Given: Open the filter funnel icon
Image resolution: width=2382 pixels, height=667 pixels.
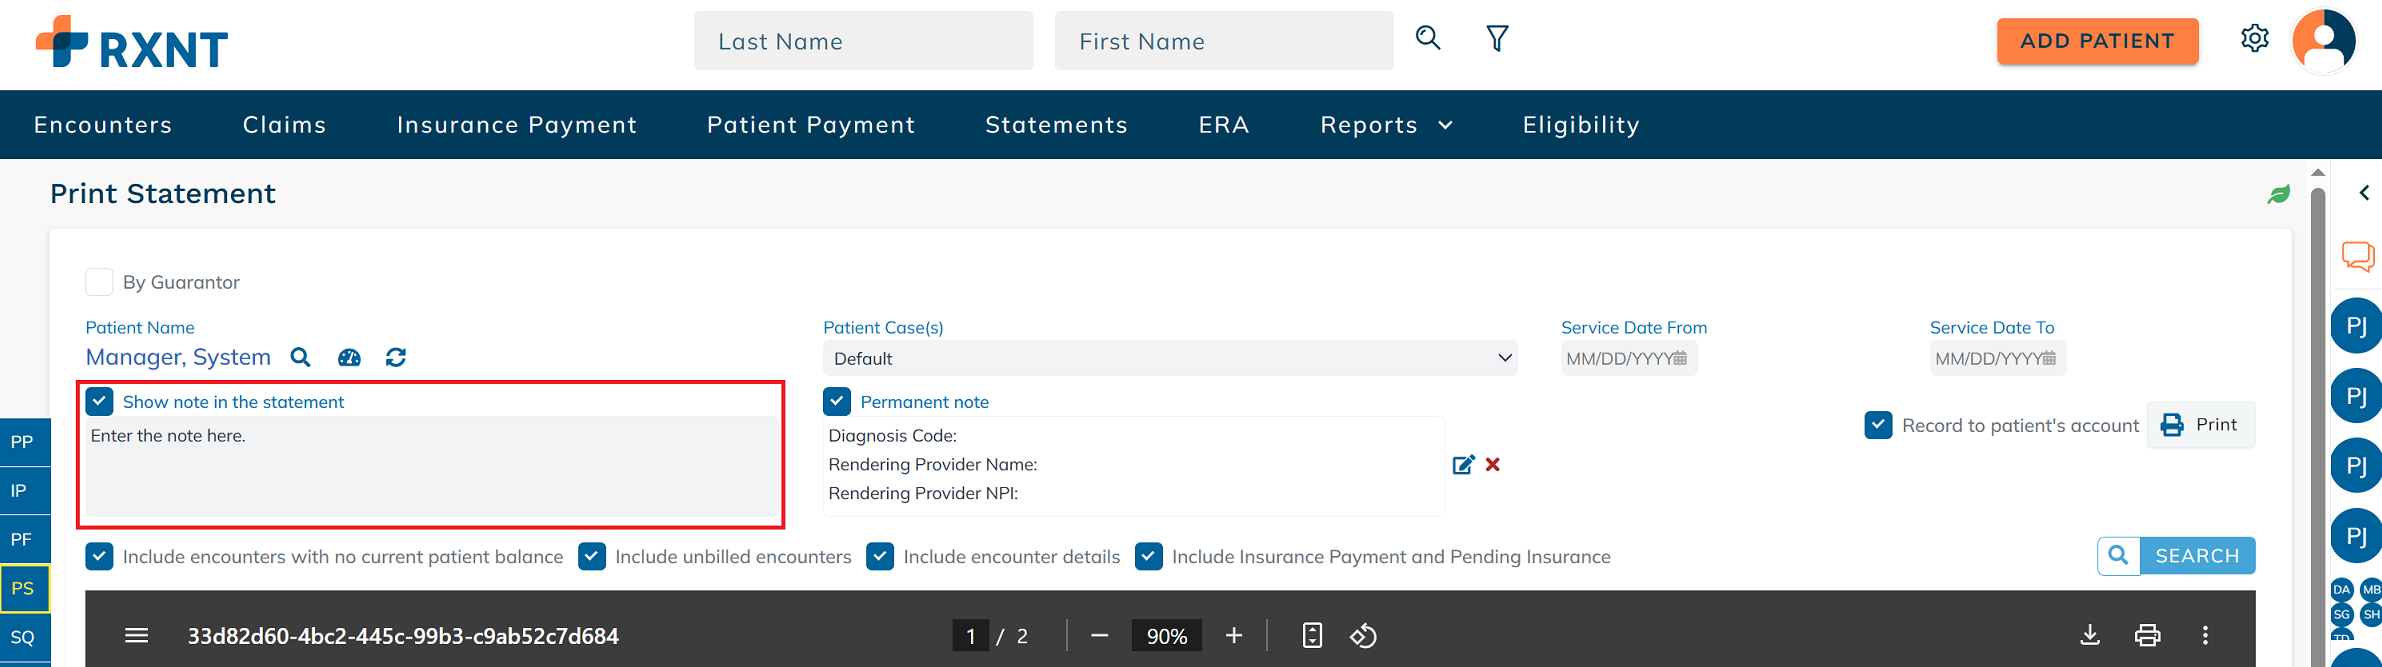Looking at the screenshot, I should pyautogui.click(x=1497, y=39).
